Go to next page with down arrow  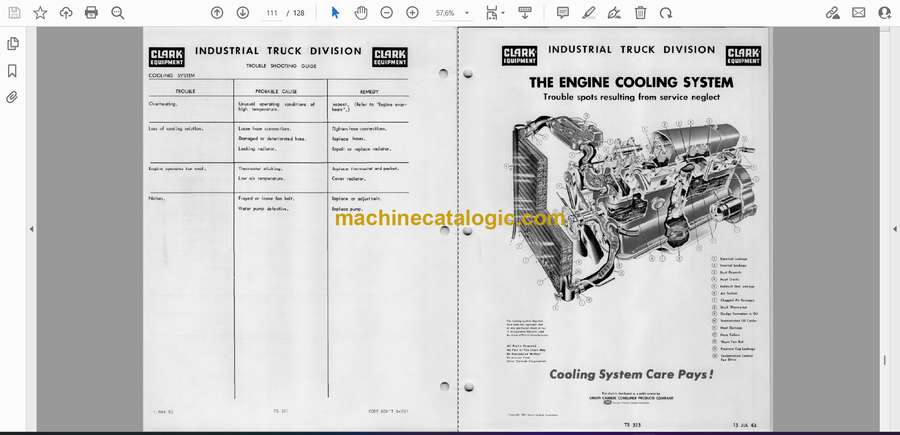[x=243, y=13]
